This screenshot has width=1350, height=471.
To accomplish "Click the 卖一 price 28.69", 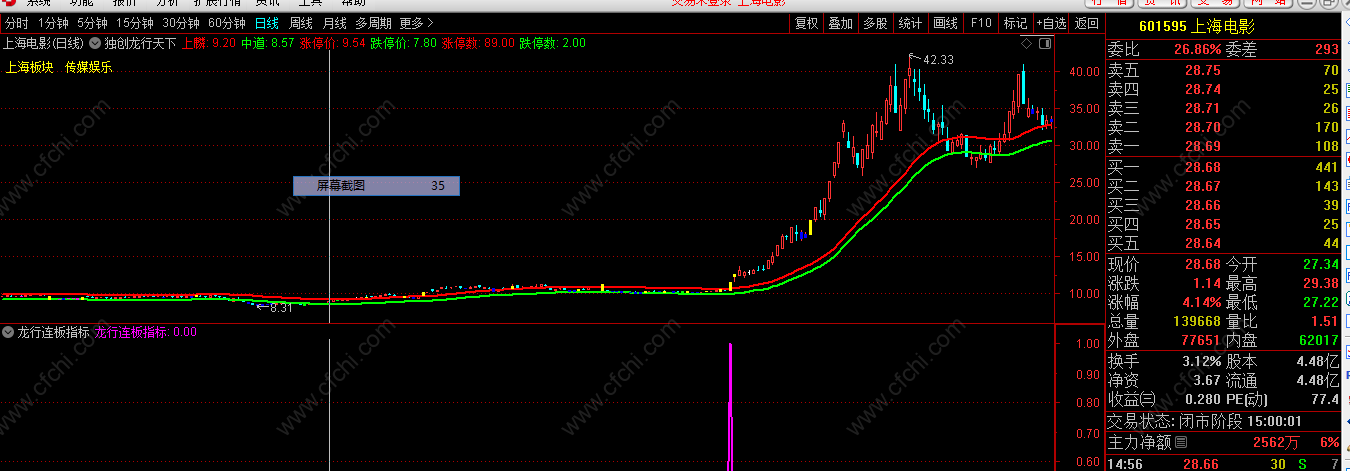I will [x=1202, y=146].
